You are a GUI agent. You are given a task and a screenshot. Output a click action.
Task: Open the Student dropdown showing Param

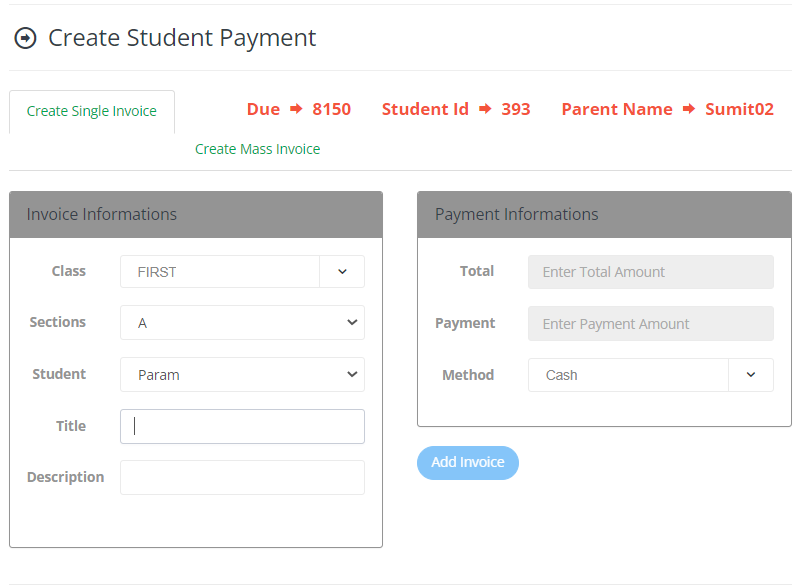point(230,374)
